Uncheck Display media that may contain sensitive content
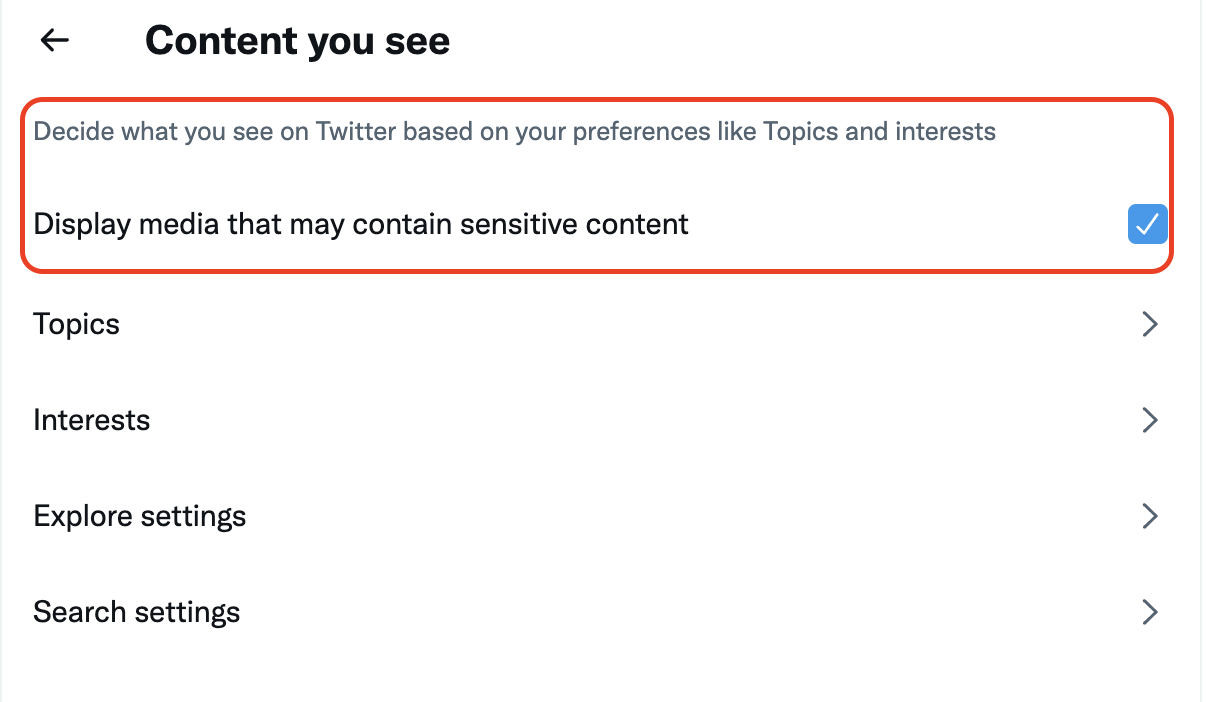This screenshot has height=702, width=1206. 1147,224
